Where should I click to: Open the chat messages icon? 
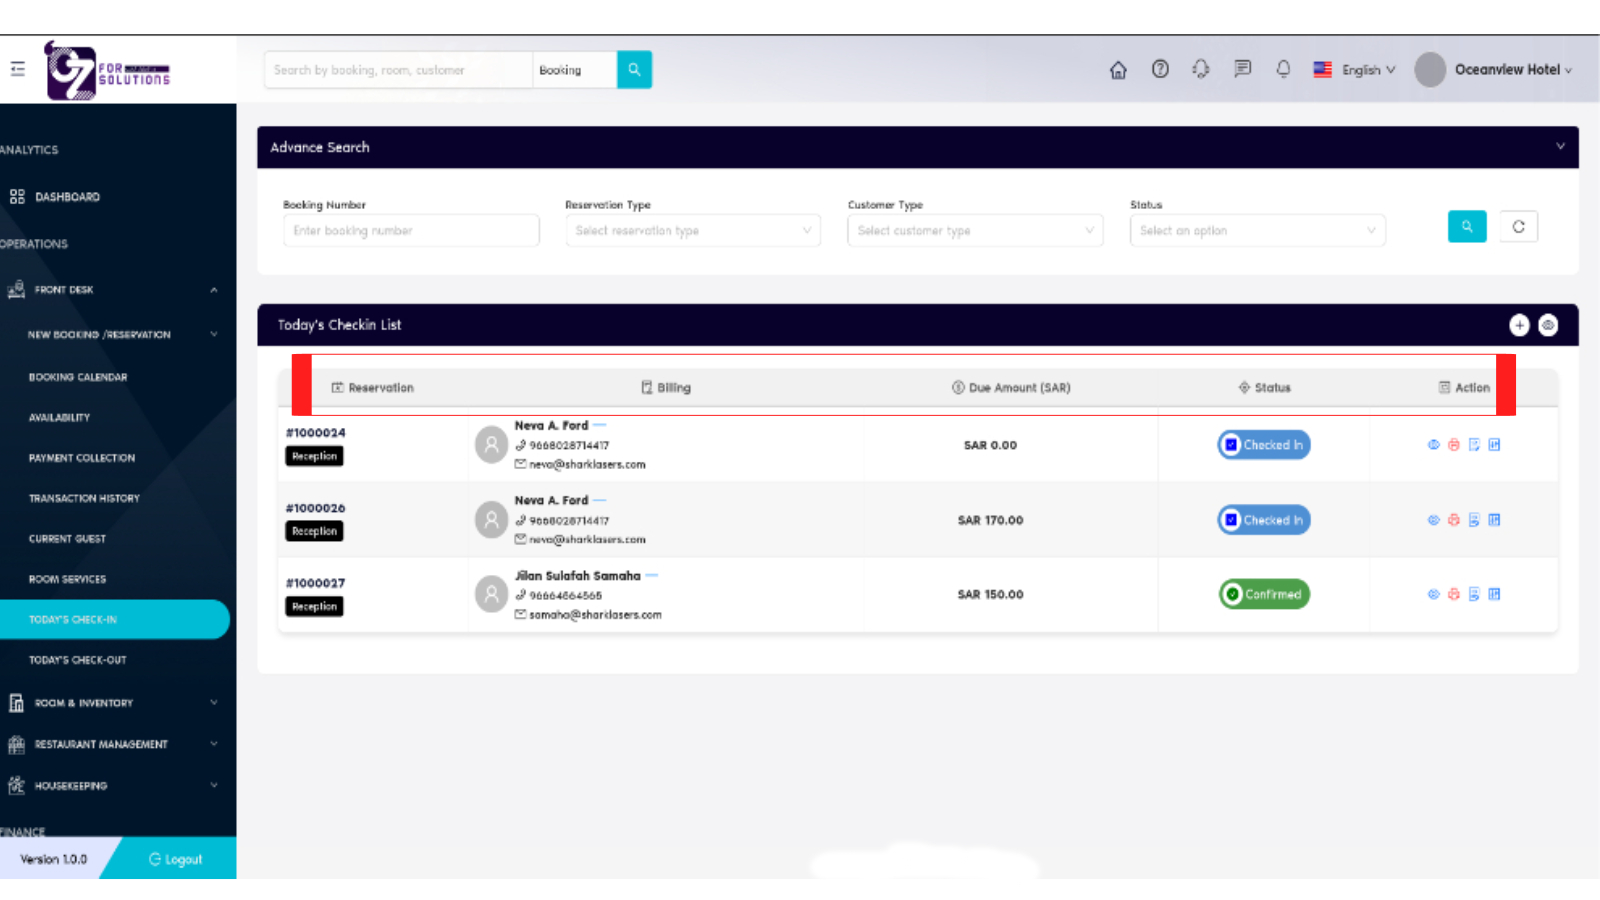pyautogui.click(x=1242, y=69)
